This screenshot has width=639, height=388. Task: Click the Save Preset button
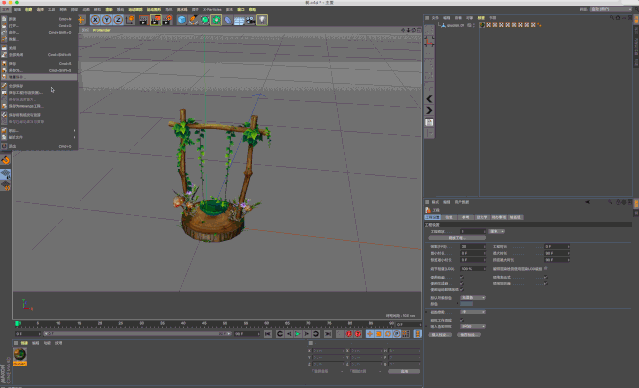469,335
